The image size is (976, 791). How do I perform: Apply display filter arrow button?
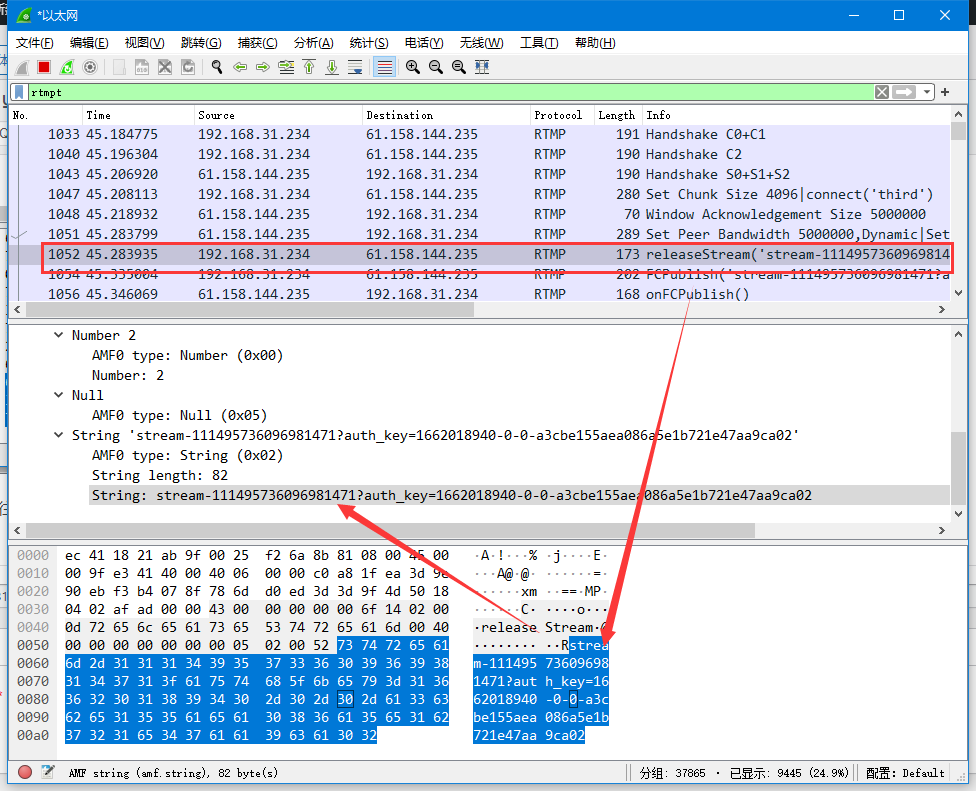(x=904, y=93)
